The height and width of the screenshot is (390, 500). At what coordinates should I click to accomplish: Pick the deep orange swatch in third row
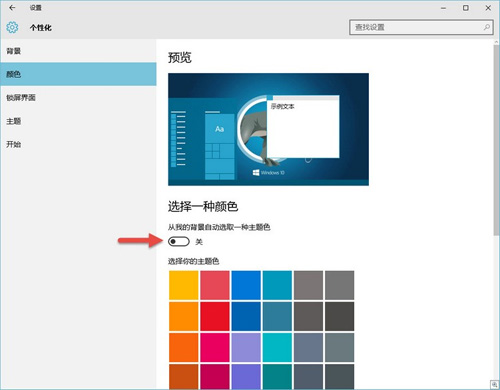184,348
